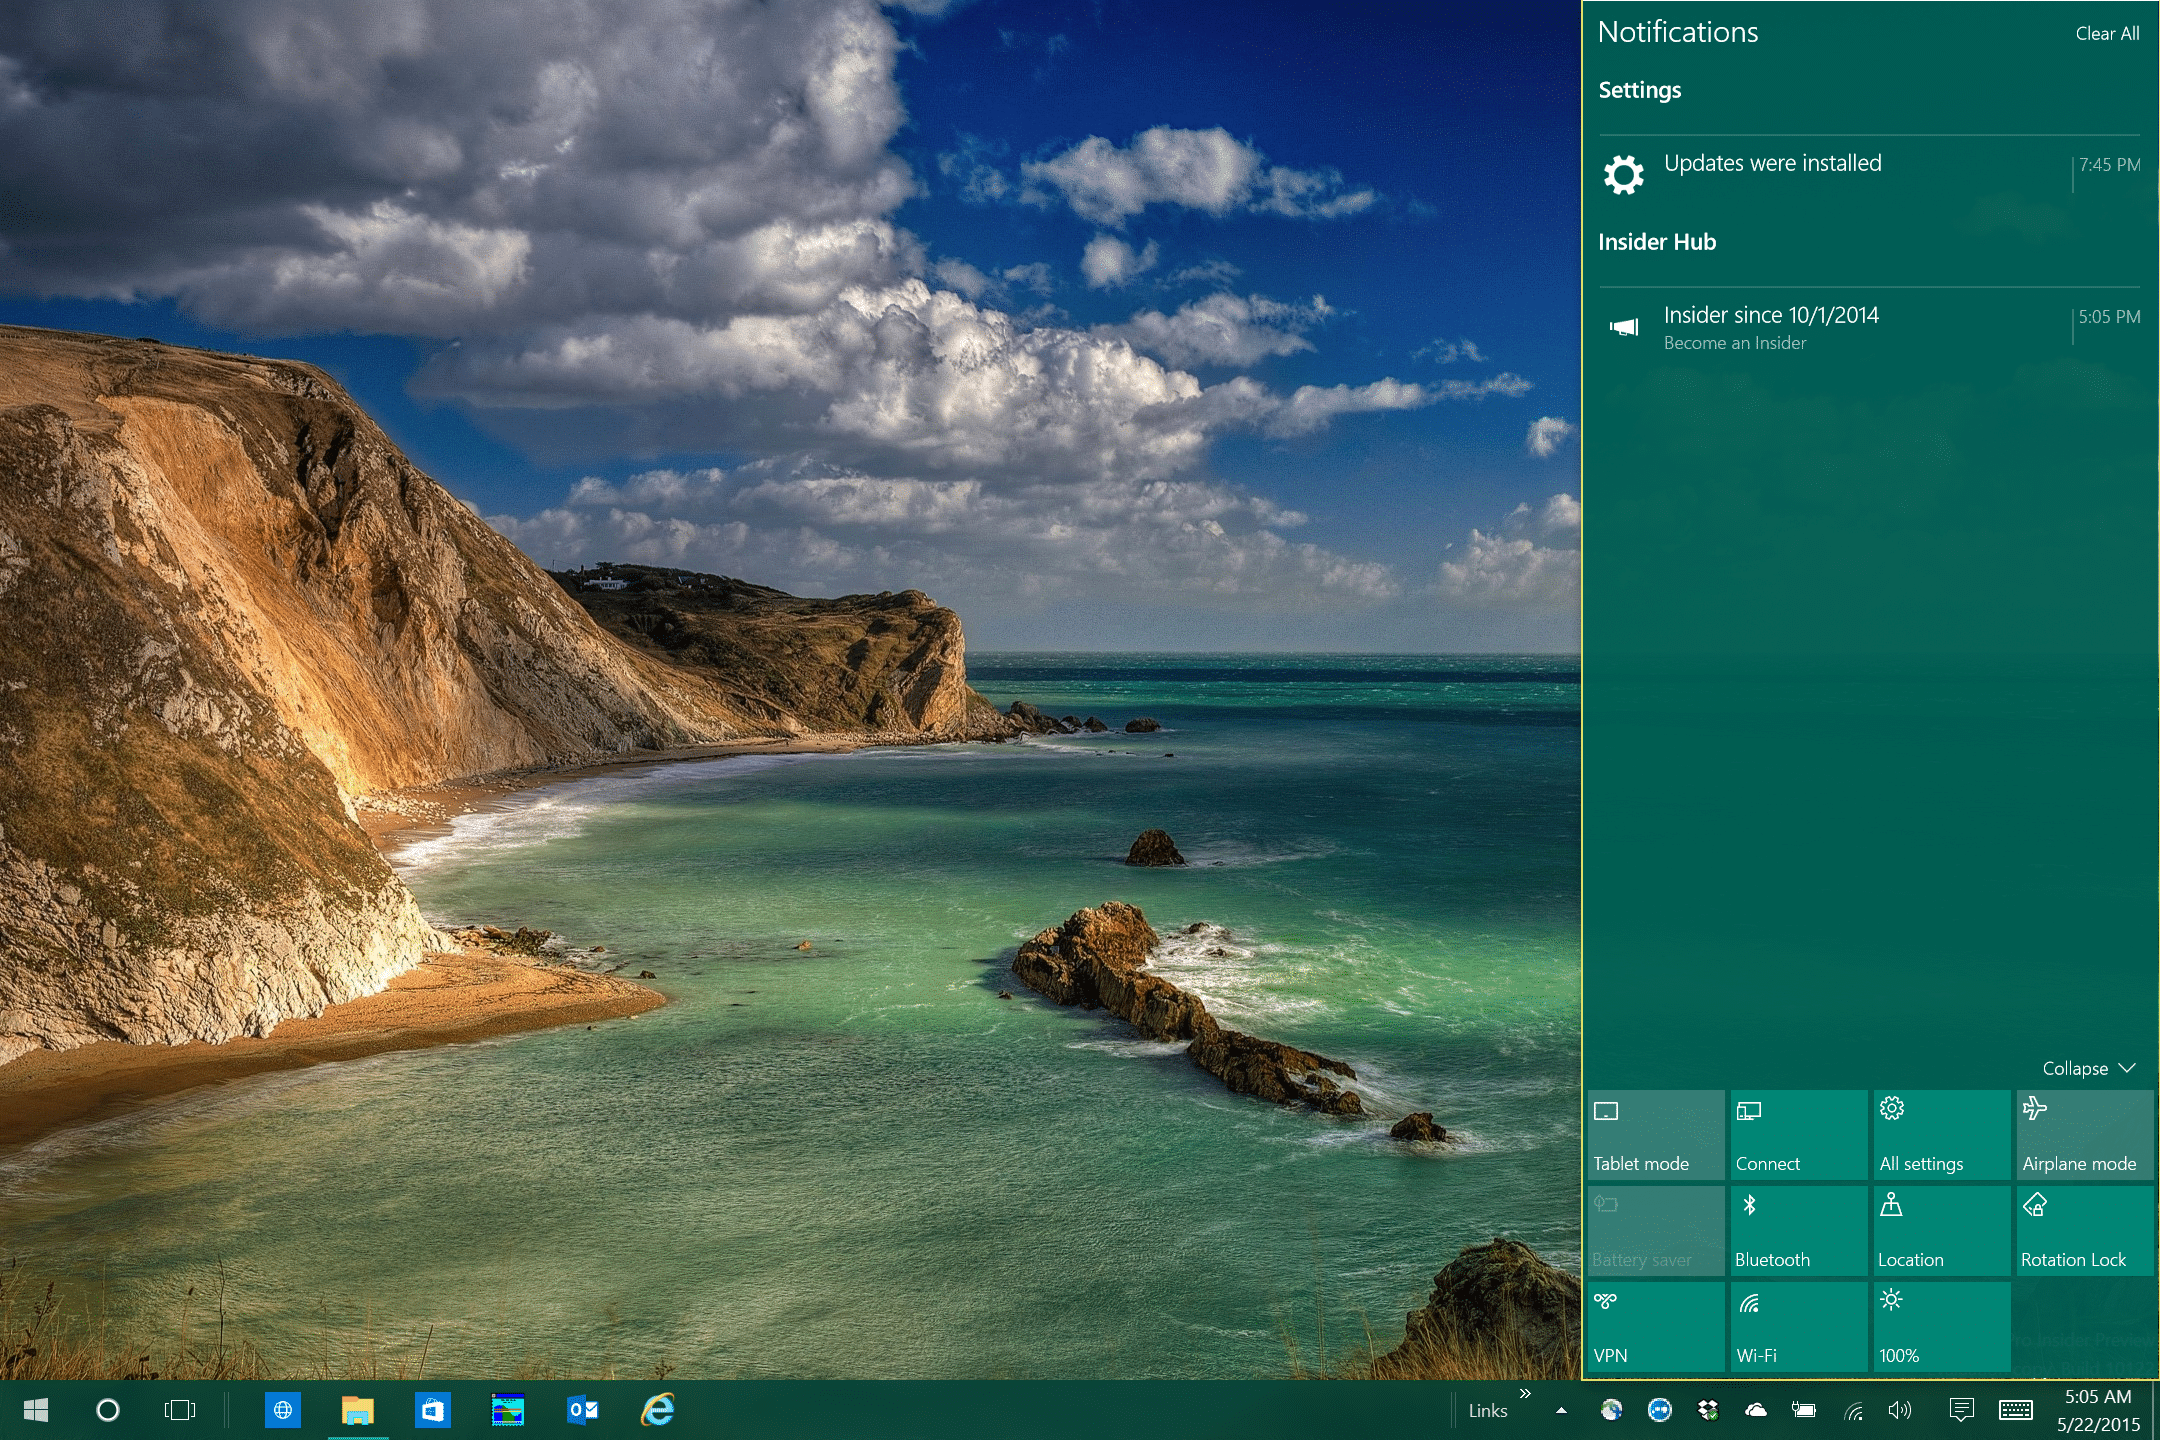Click the 7:45 PM notification timestamp
This screenshot has height=1440, width=2160.
2110,165
